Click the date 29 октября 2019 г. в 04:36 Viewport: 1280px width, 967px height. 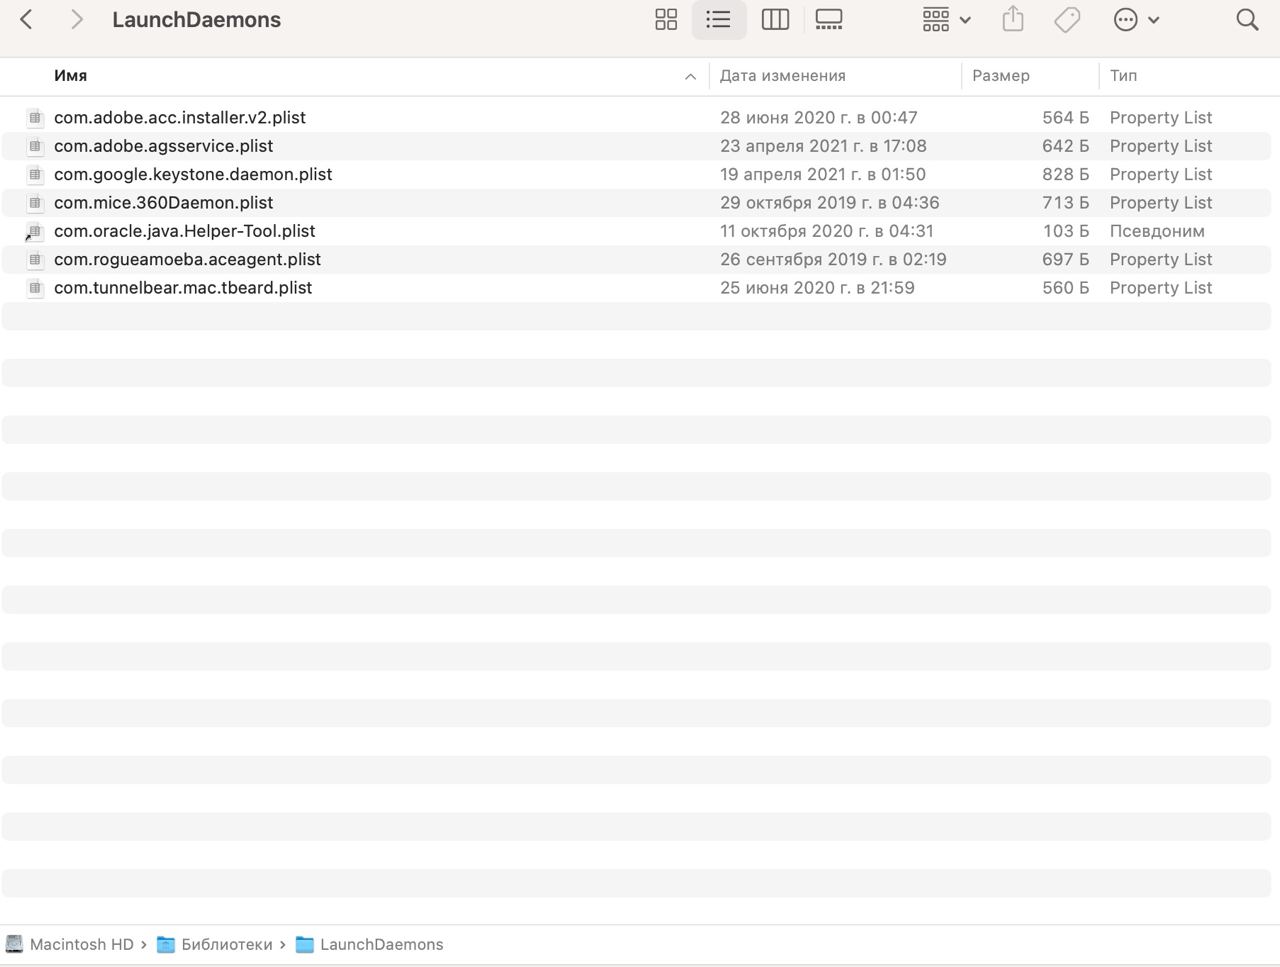point(829,202)
